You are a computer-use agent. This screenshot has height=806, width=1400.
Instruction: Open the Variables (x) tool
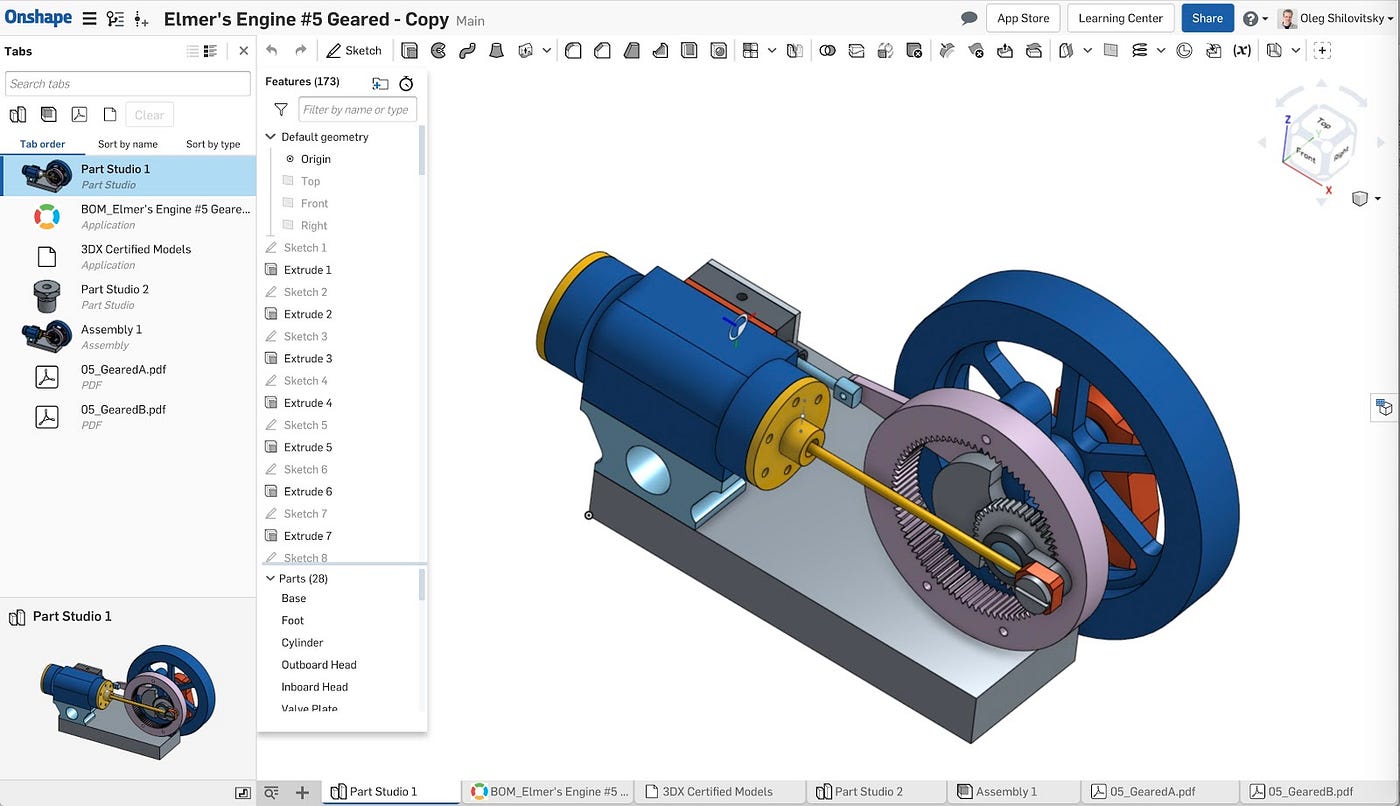(1241, 50)
